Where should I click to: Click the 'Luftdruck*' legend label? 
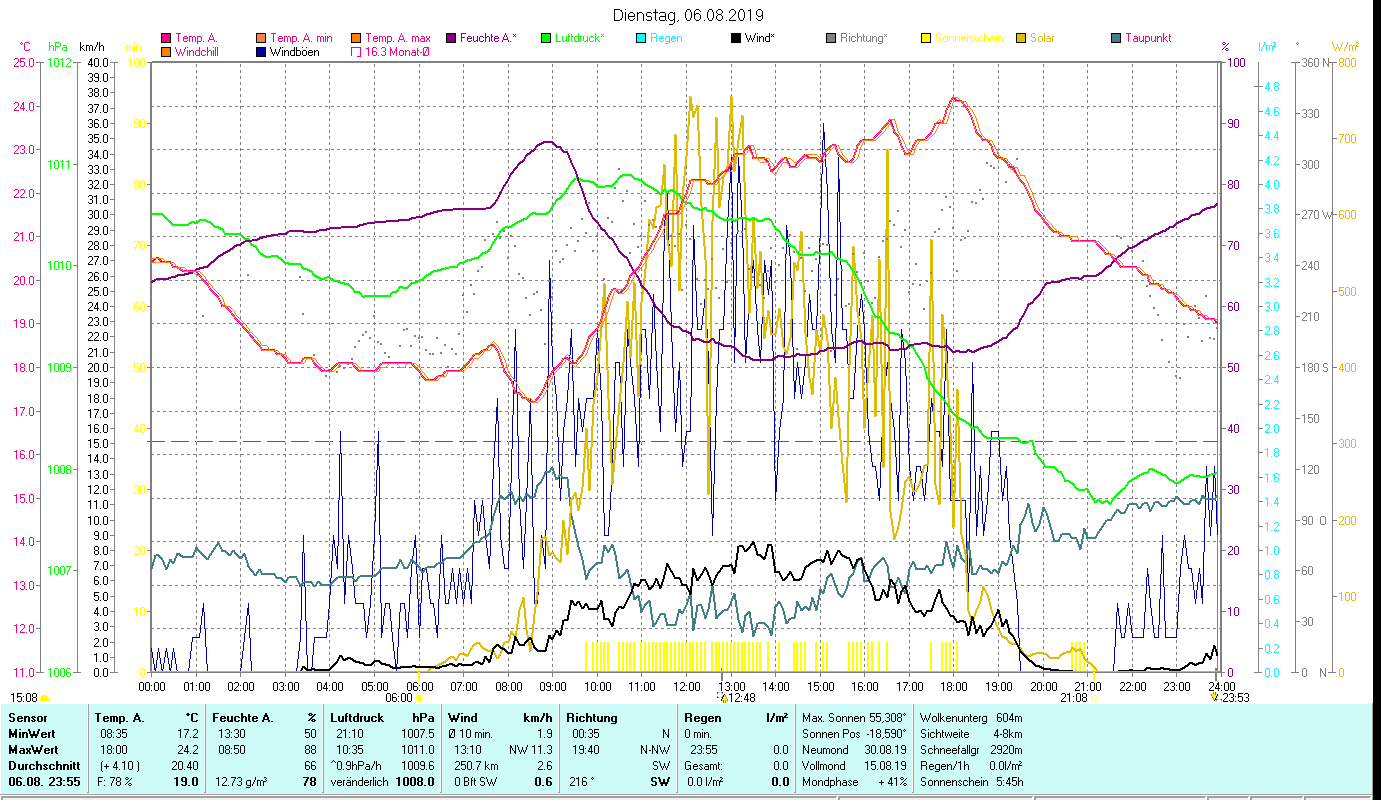tap(580, 39)
